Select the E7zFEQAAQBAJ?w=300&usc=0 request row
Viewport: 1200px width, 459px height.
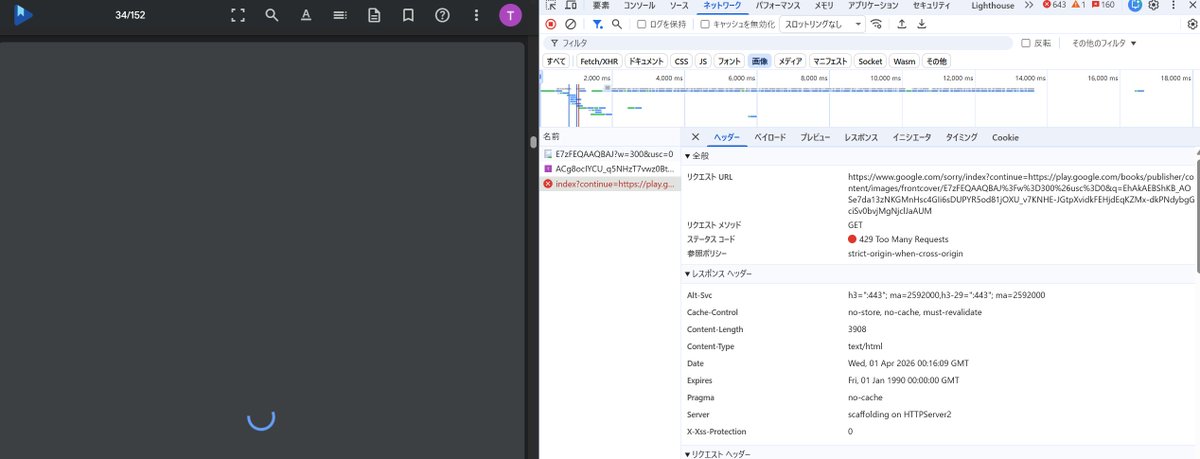point(609,154)
